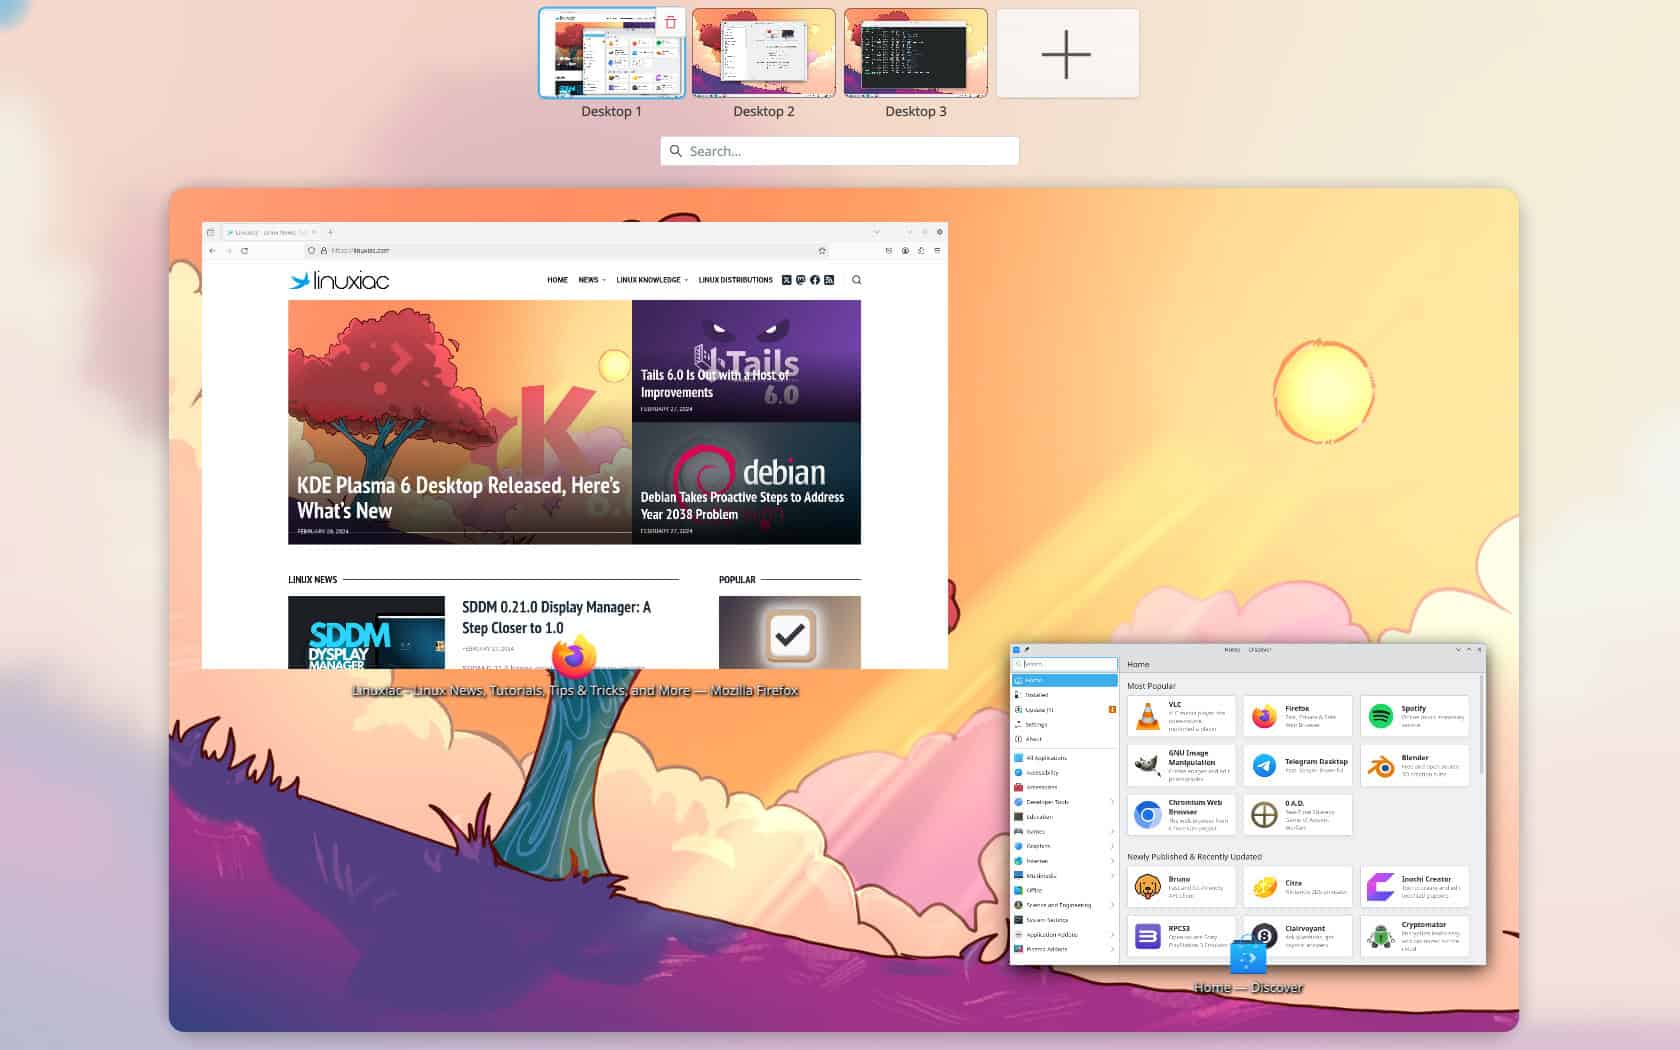Expand the NEWS dropdown in Linuxiac's navigation
This screenshot has width=1680, height=1050.
[x=591, y=280]
